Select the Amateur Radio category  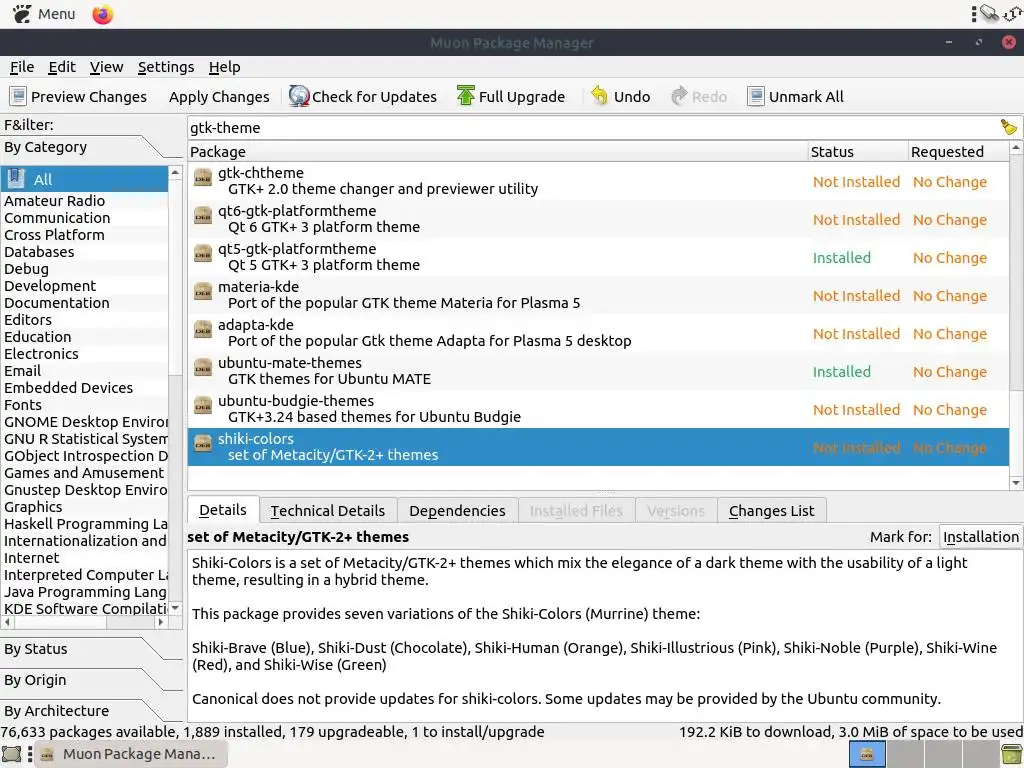84,200
